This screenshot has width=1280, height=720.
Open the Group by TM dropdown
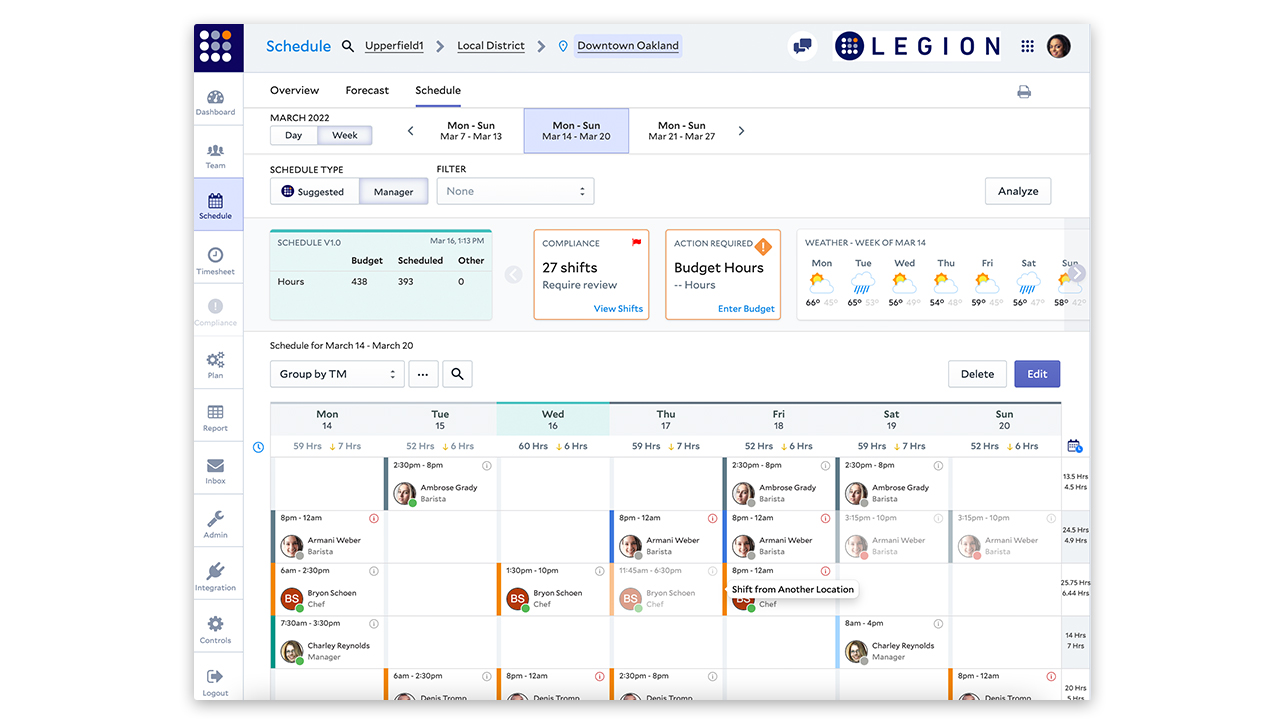[x=337, y=373]
